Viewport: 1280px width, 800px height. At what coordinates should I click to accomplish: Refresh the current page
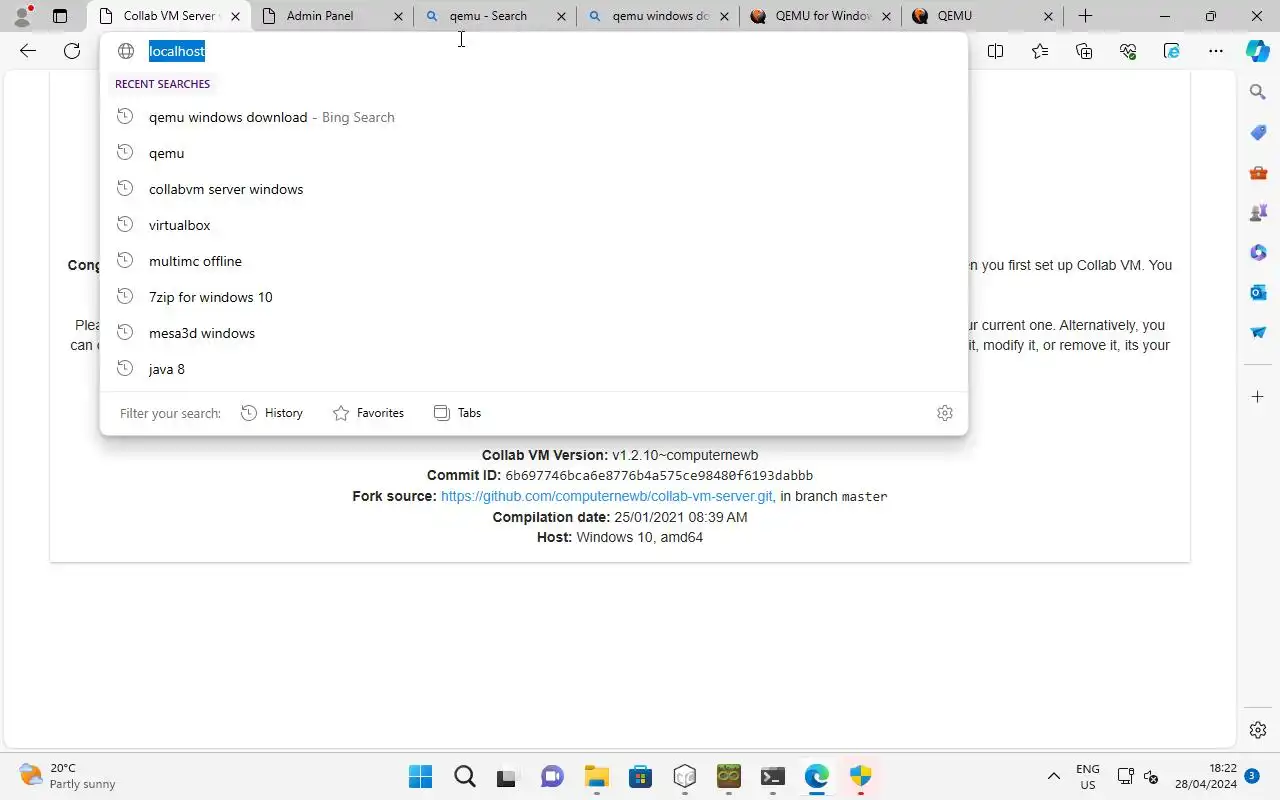[x=72, y=51]
